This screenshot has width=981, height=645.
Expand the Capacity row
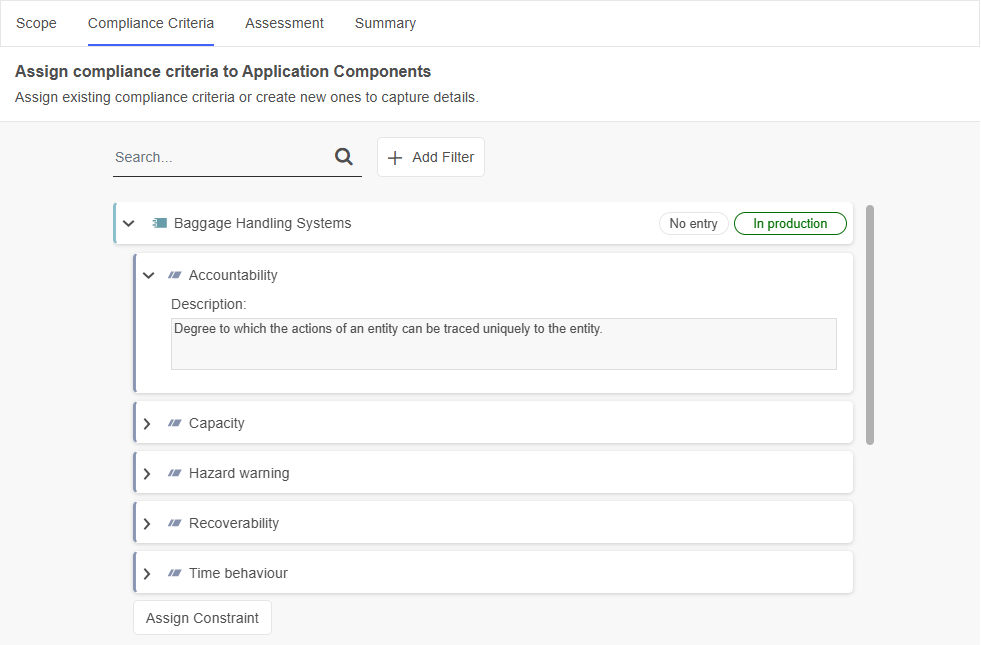click(147, 424)
